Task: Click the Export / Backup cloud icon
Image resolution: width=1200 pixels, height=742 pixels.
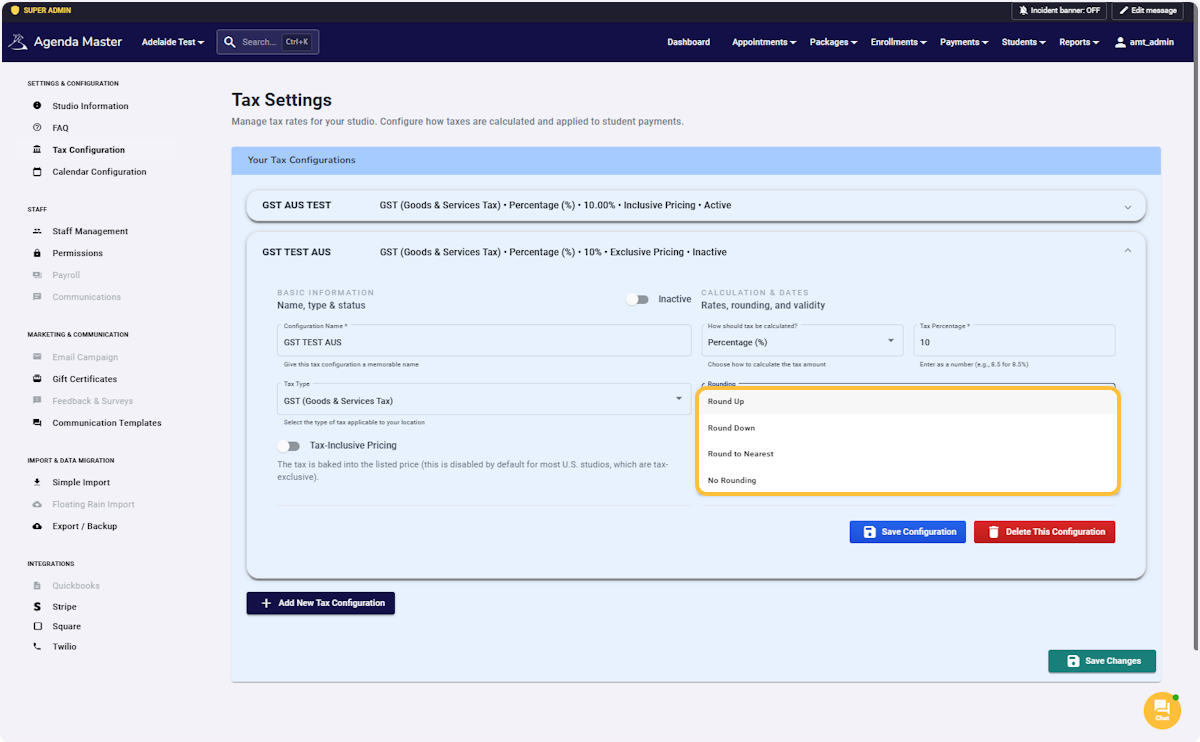Action: pos(37,526)
